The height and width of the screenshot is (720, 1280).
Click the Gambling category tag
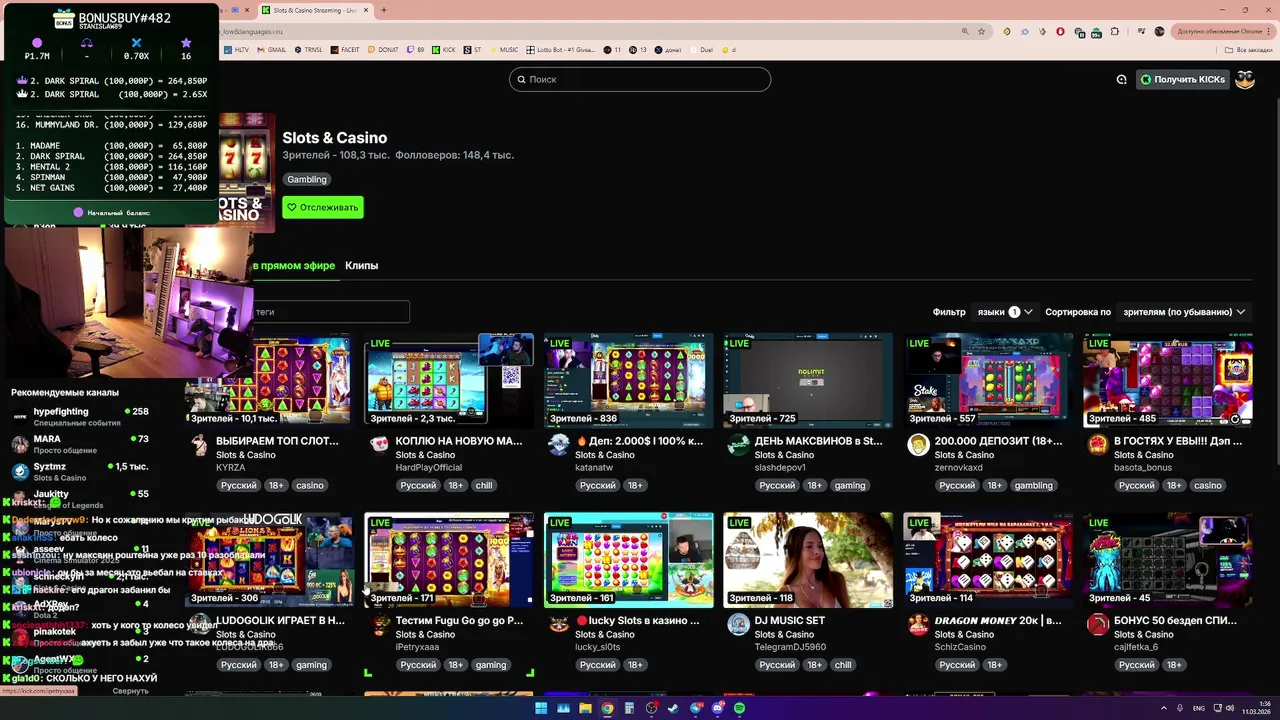(307, 179)
